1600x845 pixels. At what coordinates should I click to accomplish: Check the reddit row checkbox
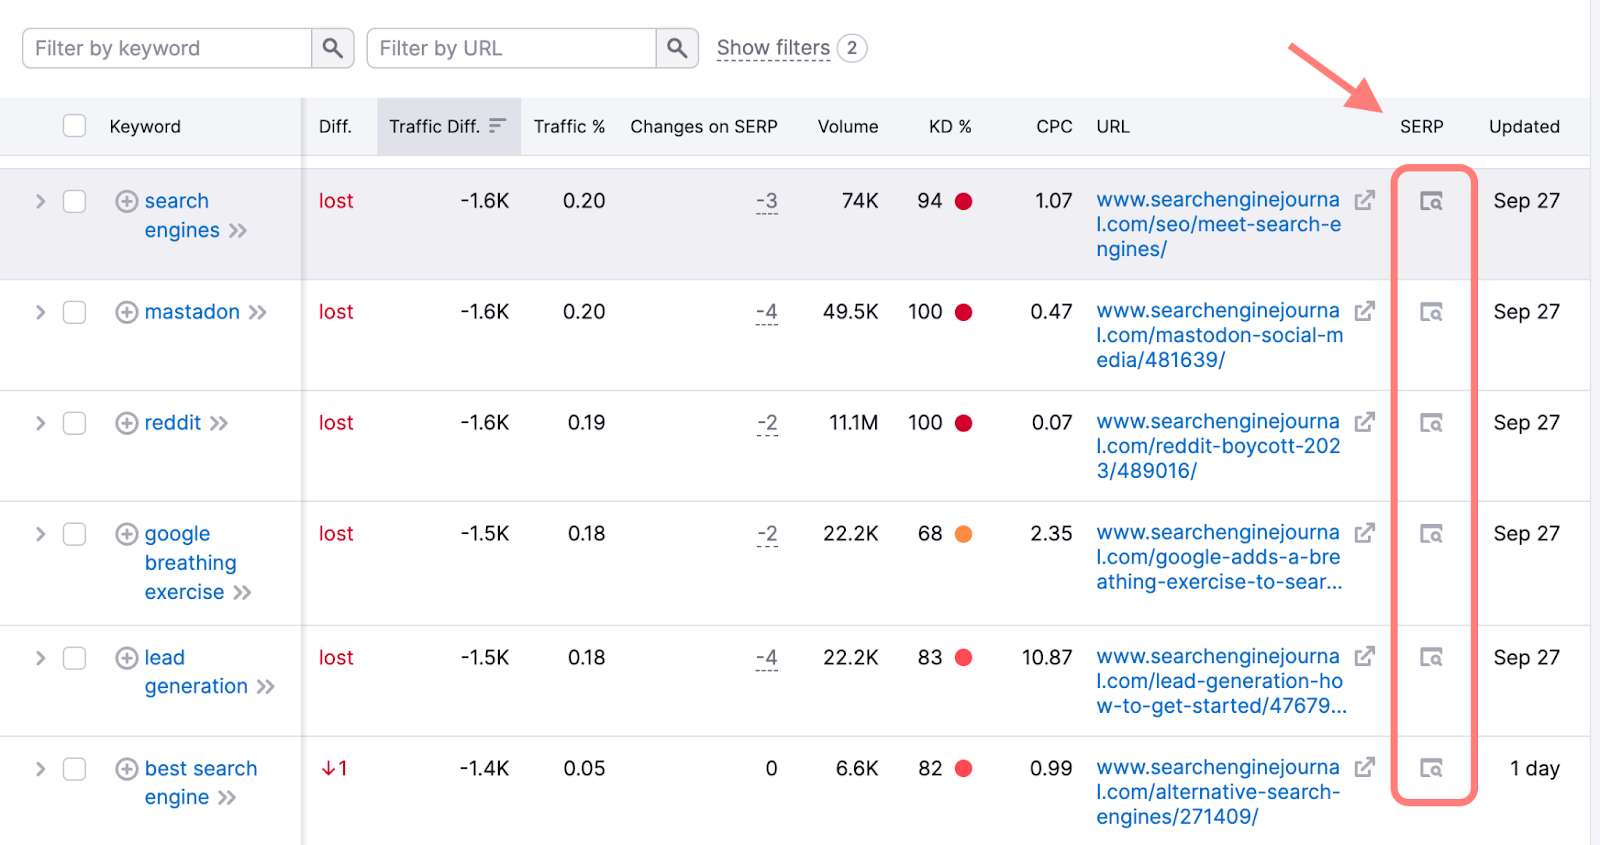74,423
